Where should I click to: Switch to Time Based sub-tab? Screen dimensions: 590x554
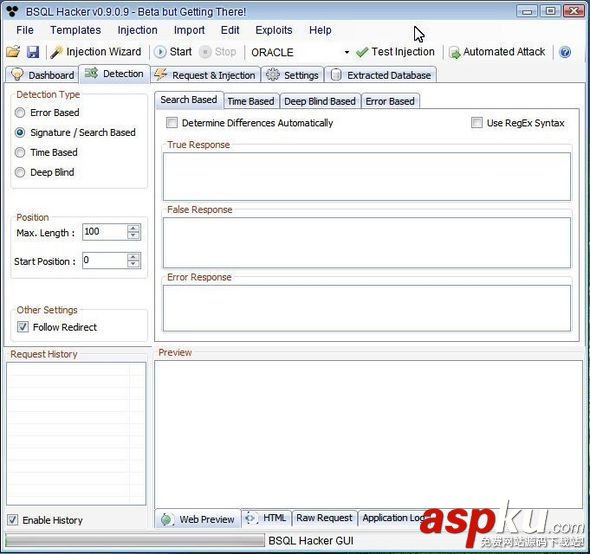[x=251, y=101]
